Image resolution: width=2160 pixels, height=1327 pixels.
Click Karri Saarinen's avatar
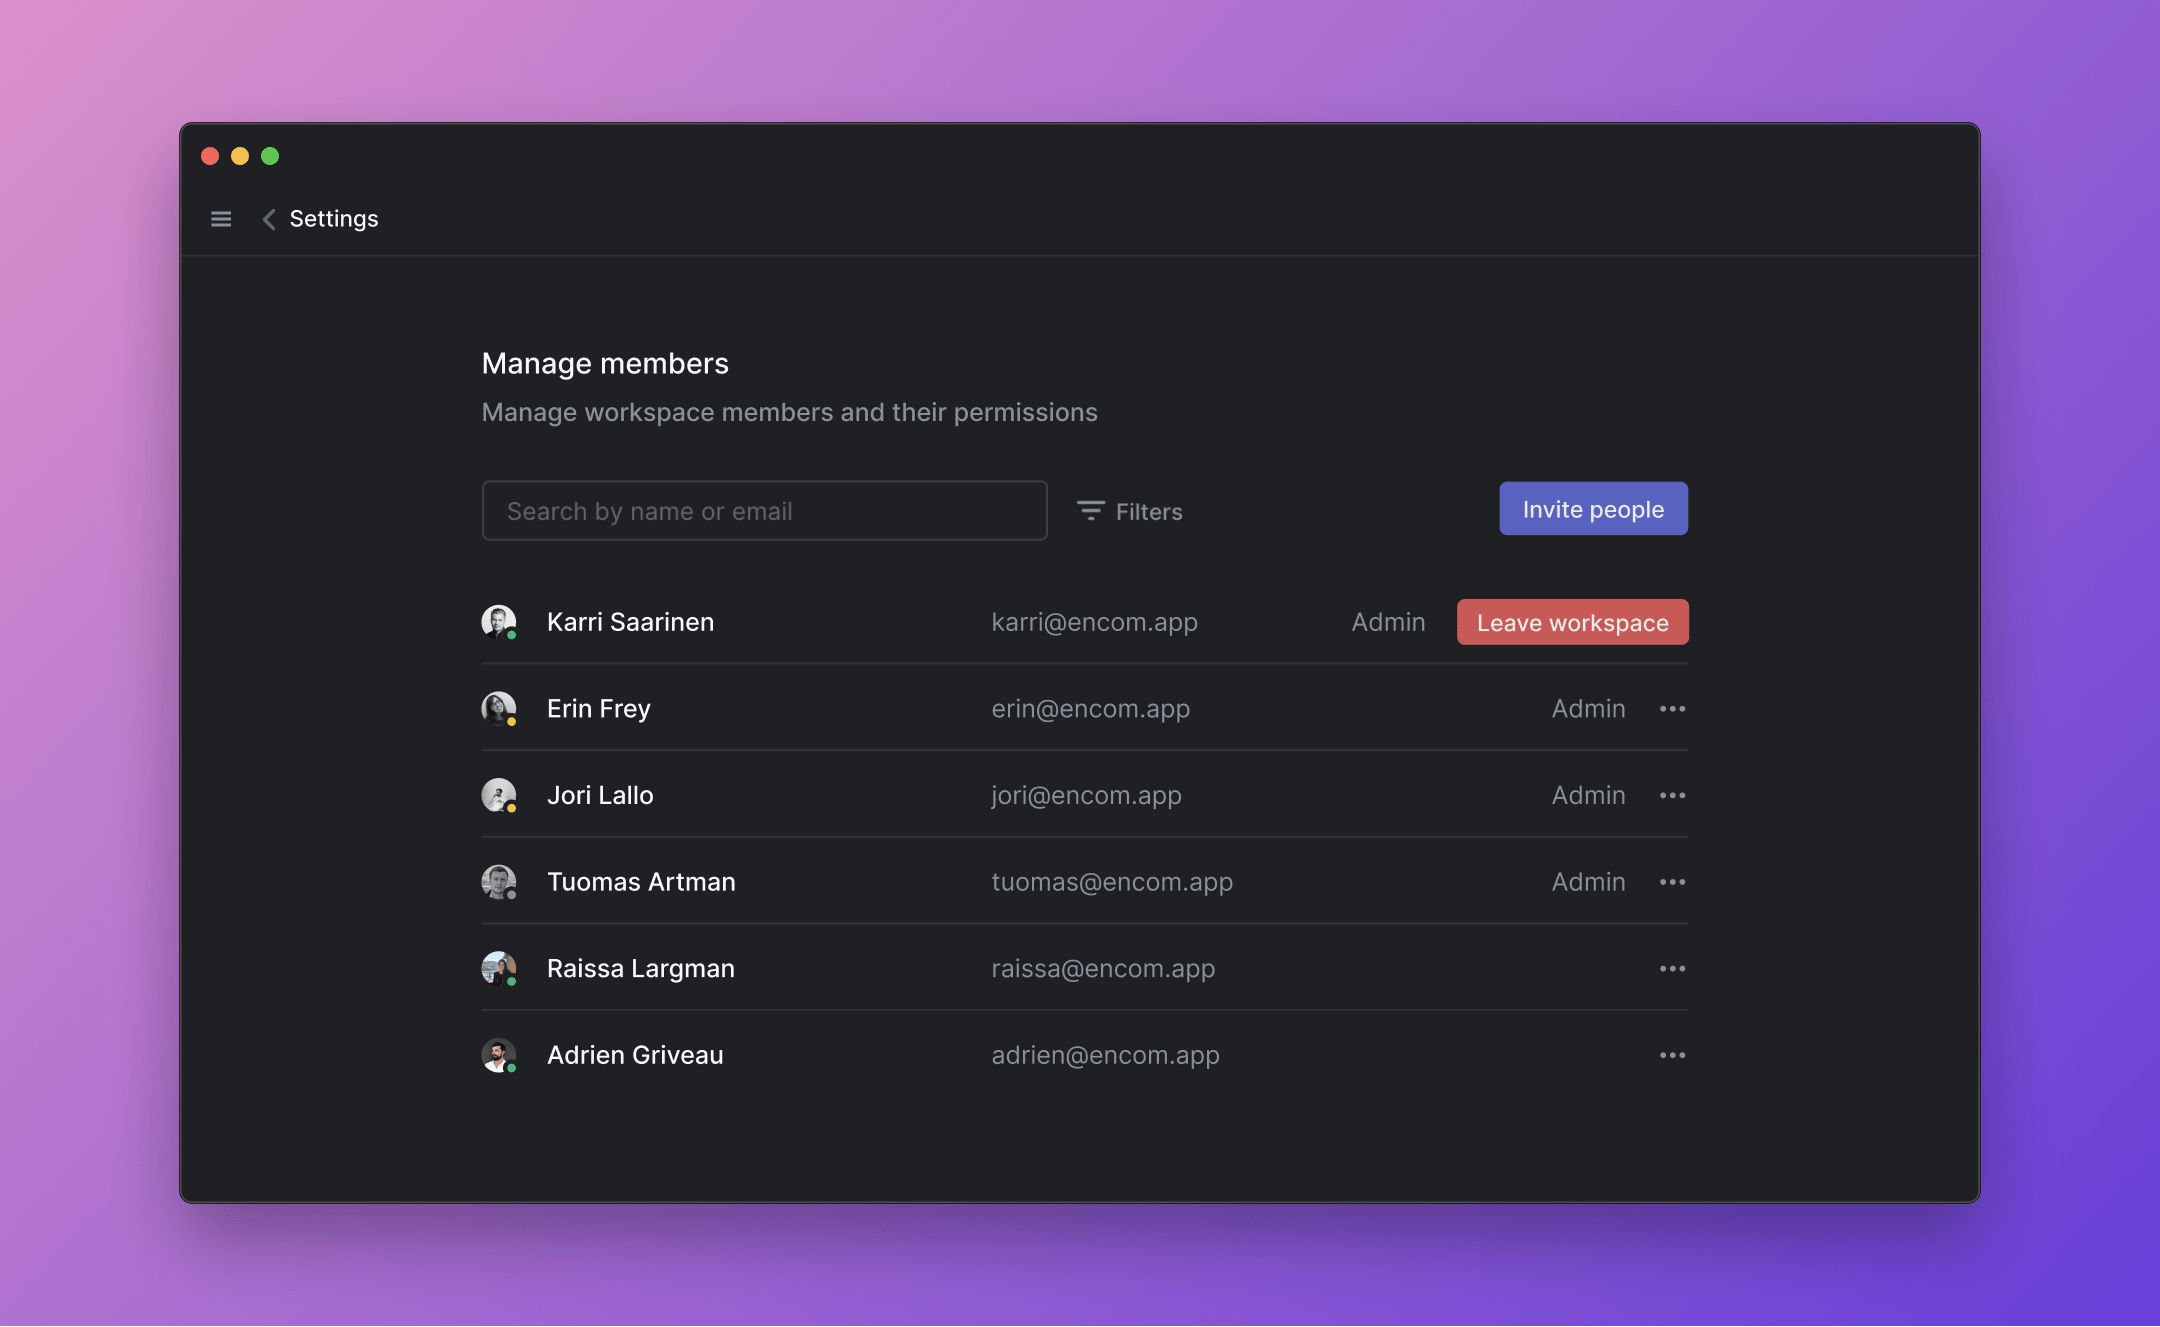pyautogui.click(x=498, y=621)
